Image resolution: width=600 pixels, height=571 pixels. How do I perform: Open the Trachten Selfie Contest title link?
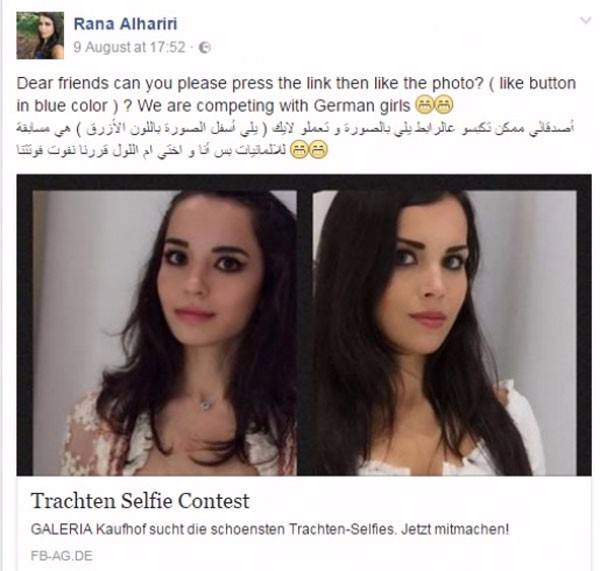[x=140, y=501]
